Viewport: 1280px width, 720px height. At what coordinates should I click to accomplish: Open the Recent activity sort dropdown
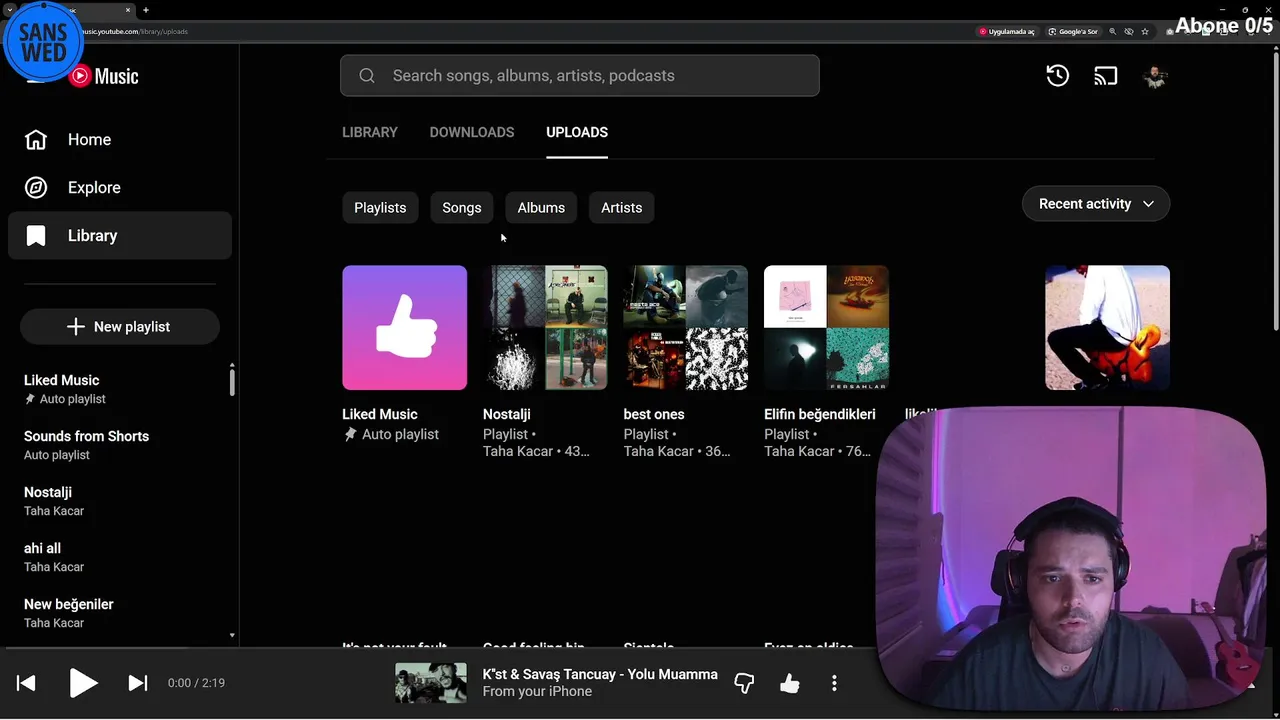click(1096, 204)
